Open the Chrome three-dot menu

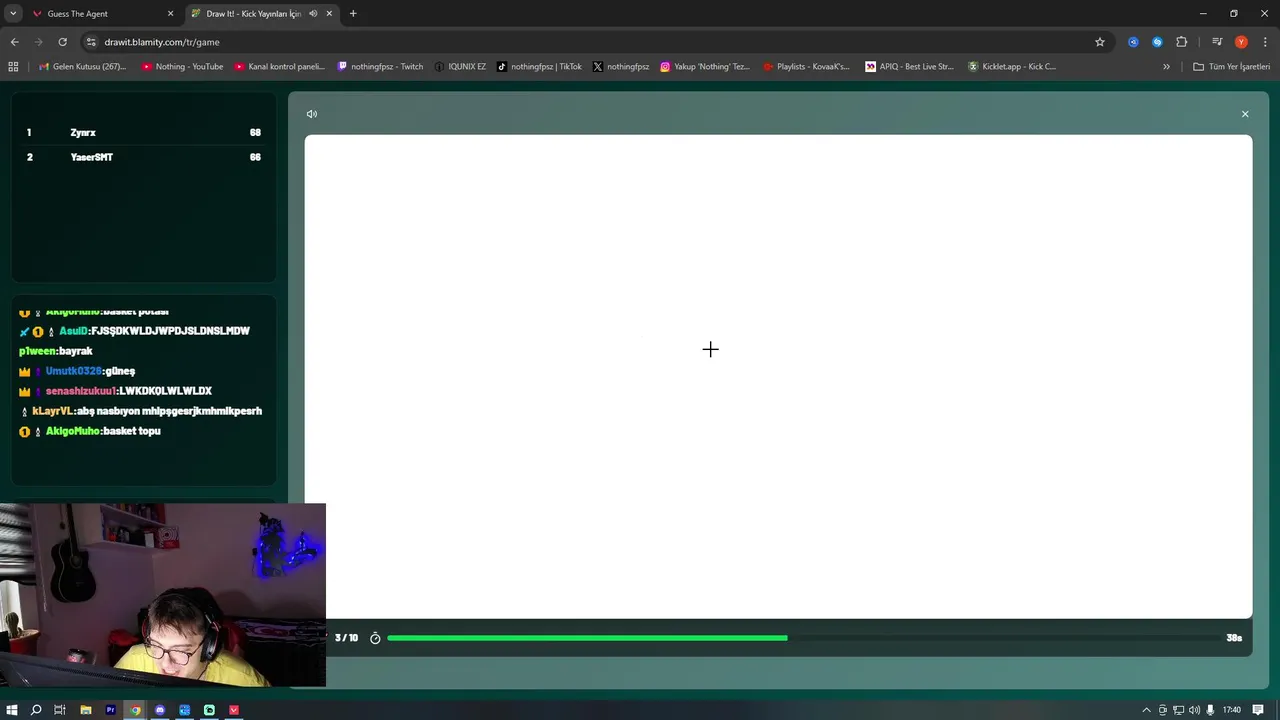pos(1263,42)
